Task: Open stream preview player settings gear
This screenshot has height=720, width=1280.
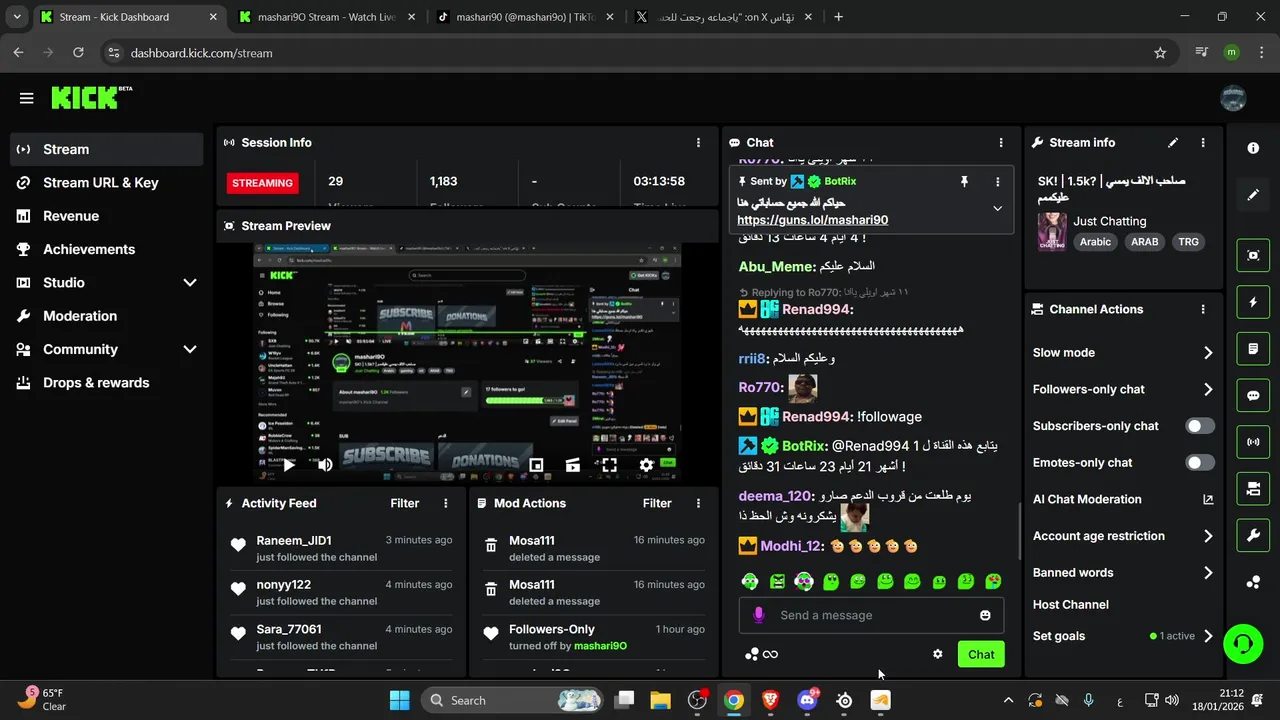Action: pos(646,465)
